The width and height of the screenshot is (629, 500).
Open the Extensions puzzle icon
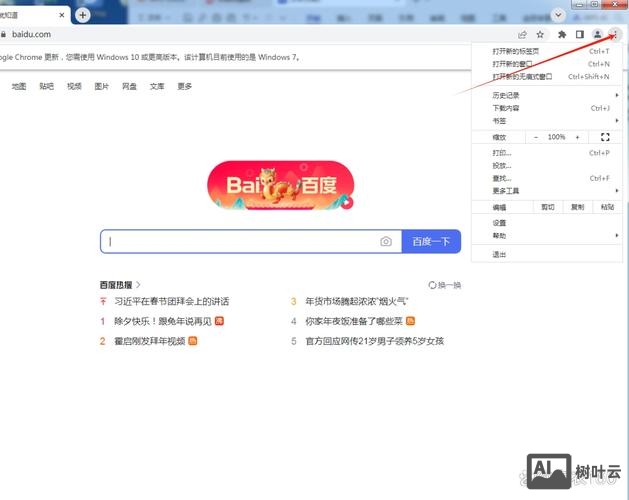point(562,35)
